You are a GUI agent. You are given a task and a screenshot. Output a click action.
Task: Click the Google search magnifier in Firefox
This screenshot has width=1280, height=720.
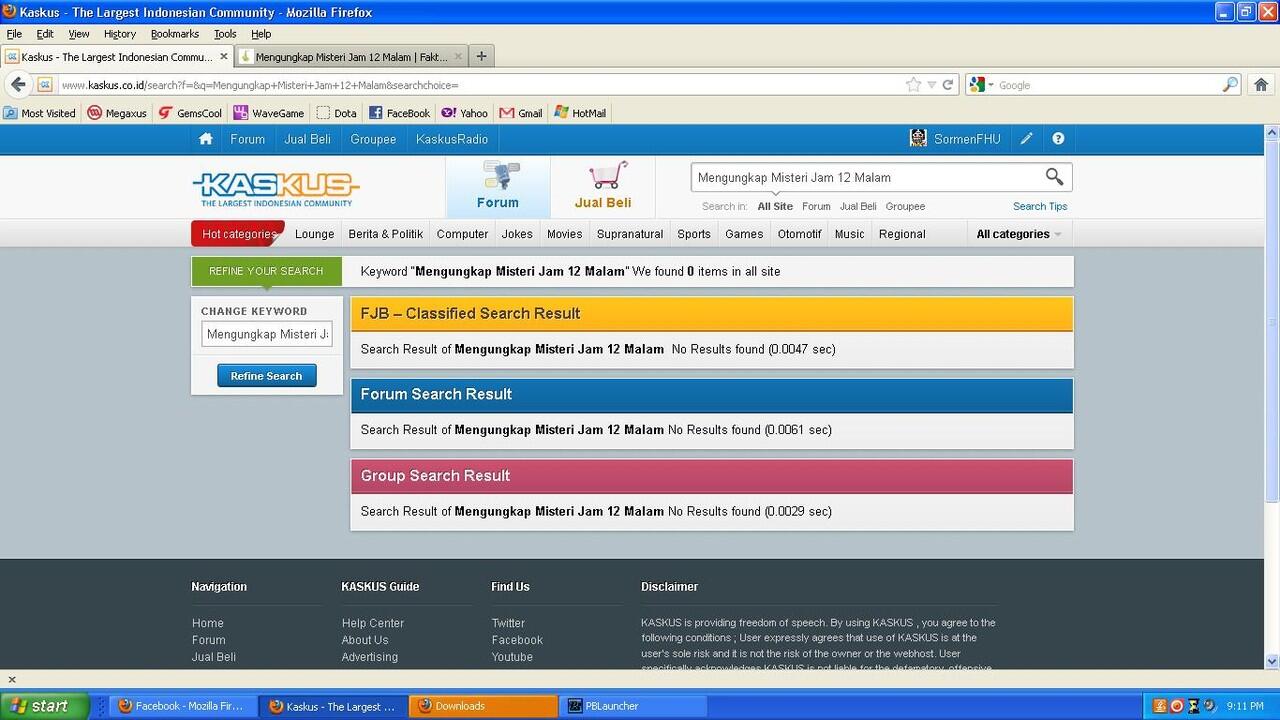(1231, 85)
